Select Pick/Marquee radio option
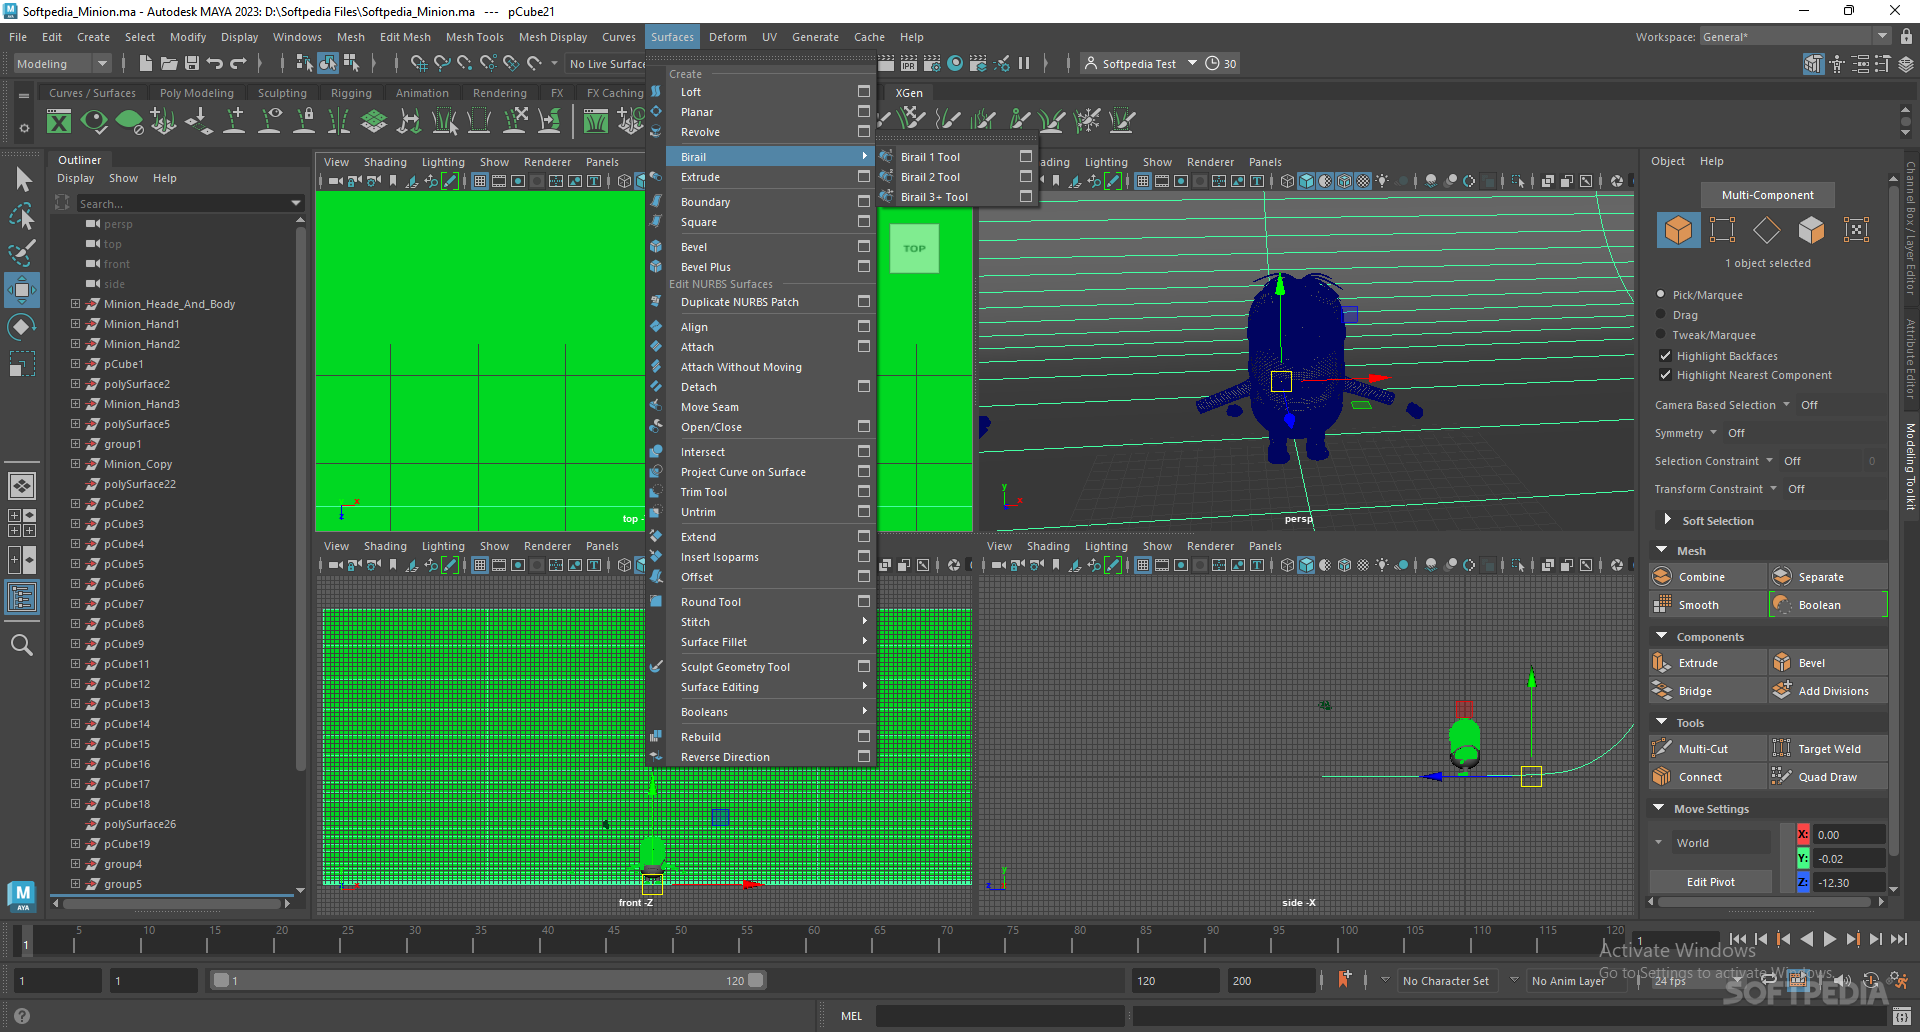This screenshot has height=1032, width=1920. point(1661,295)
